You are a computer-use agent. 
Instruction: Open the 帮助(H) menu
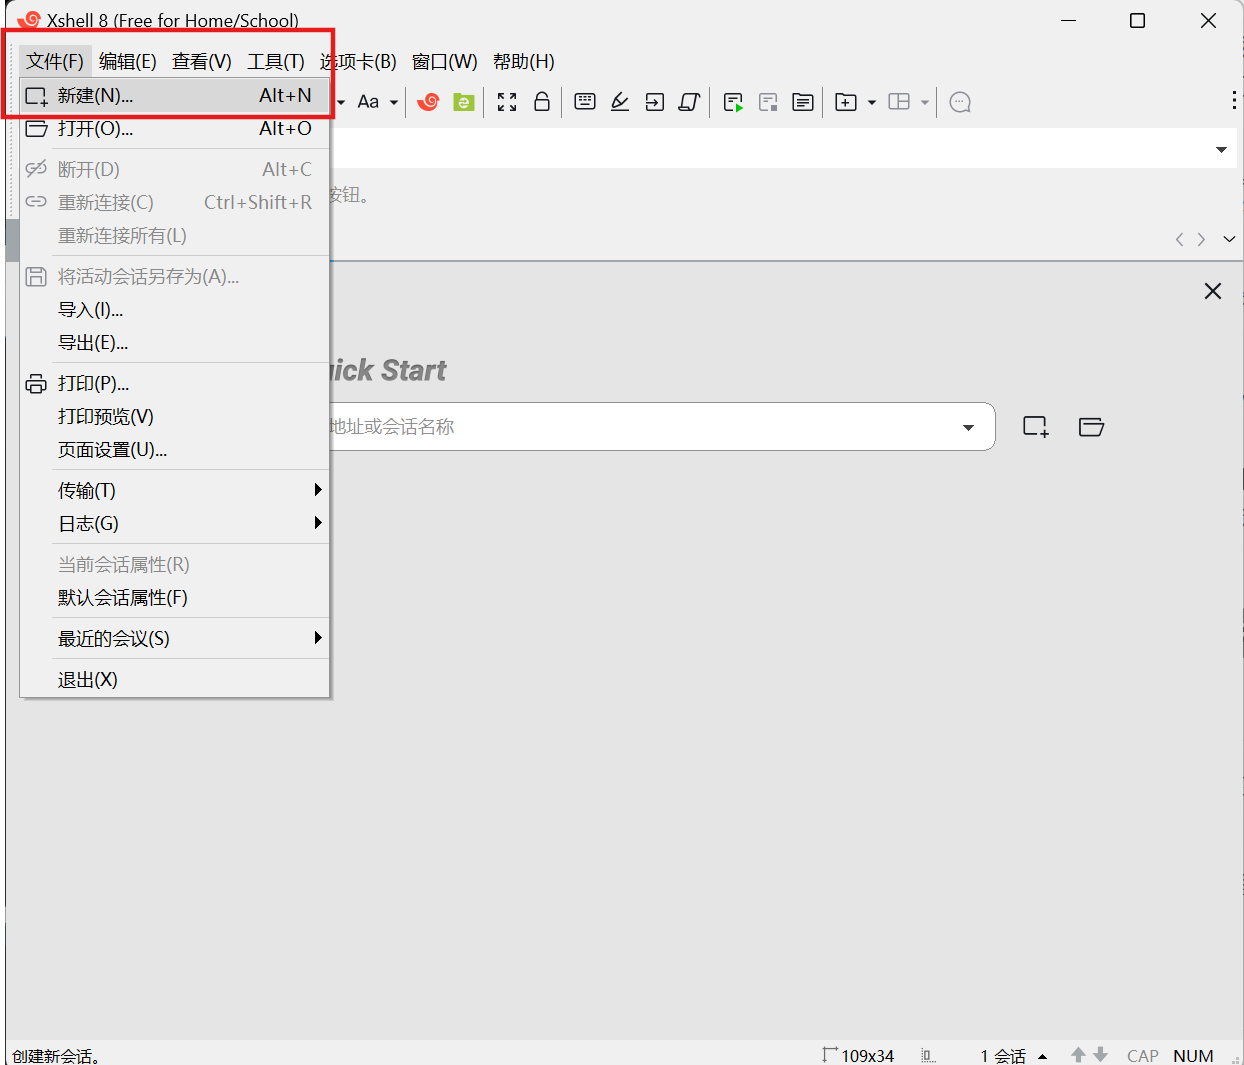pos(523,62)
